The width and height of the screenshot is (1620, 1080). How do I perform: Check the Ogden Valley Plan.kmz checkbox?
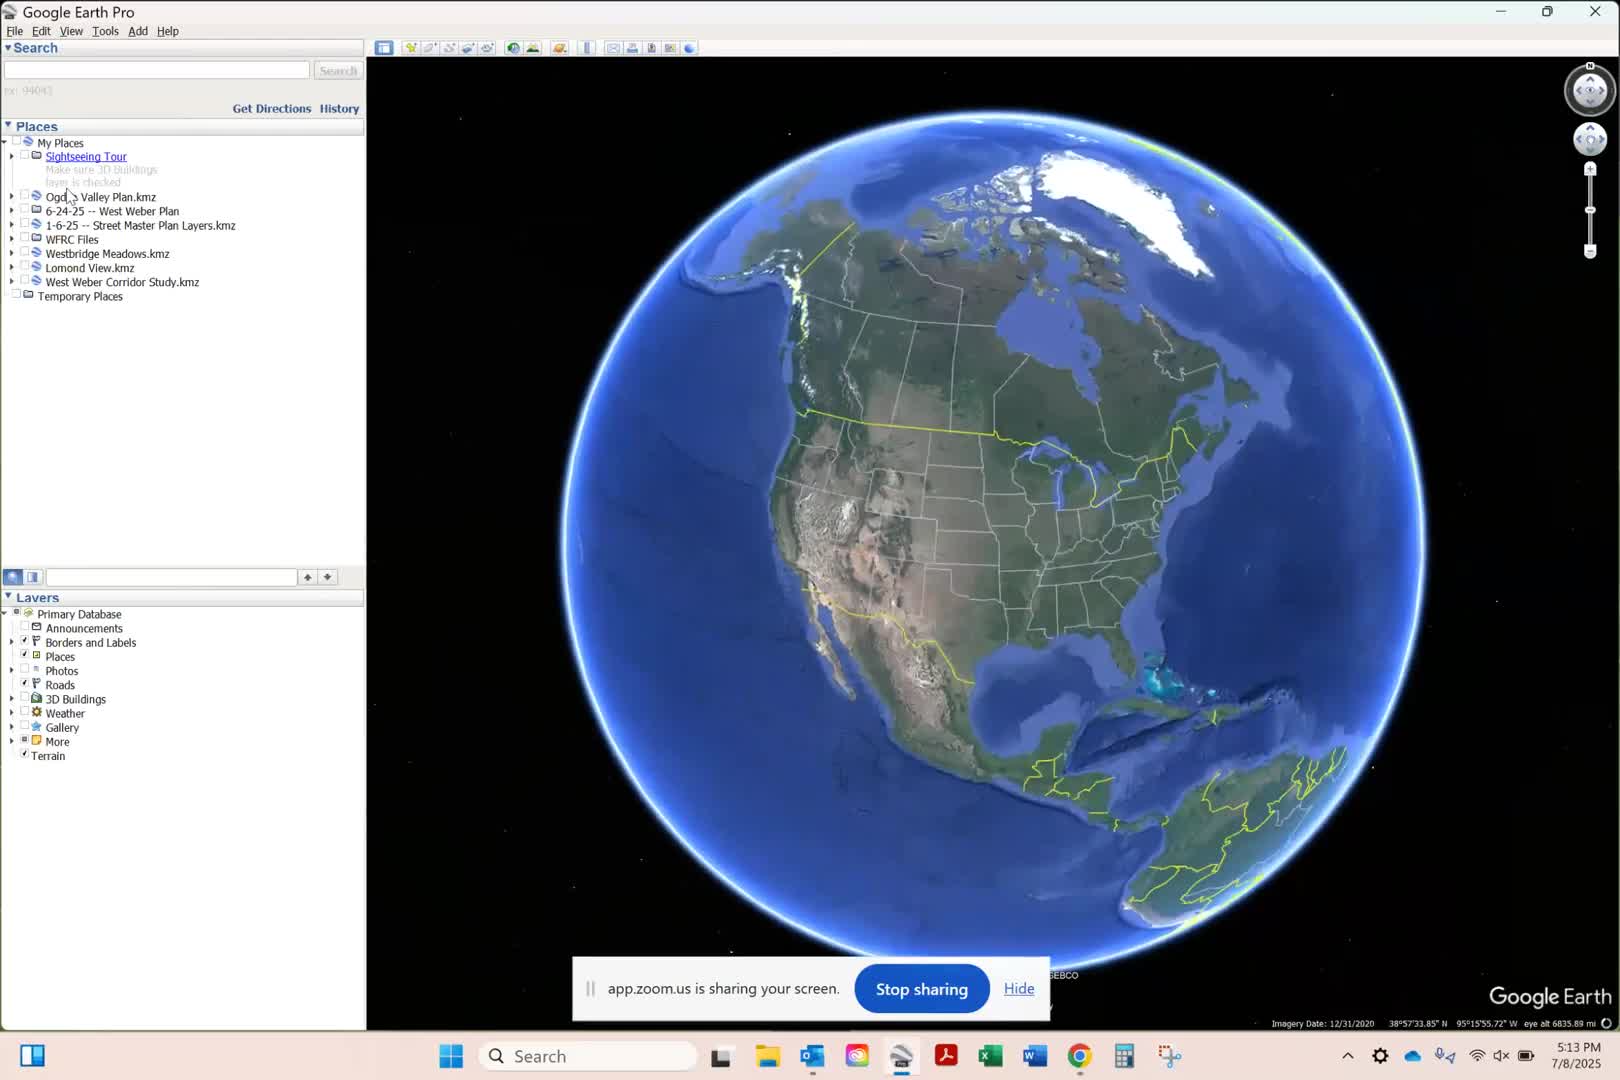(25, 196)
